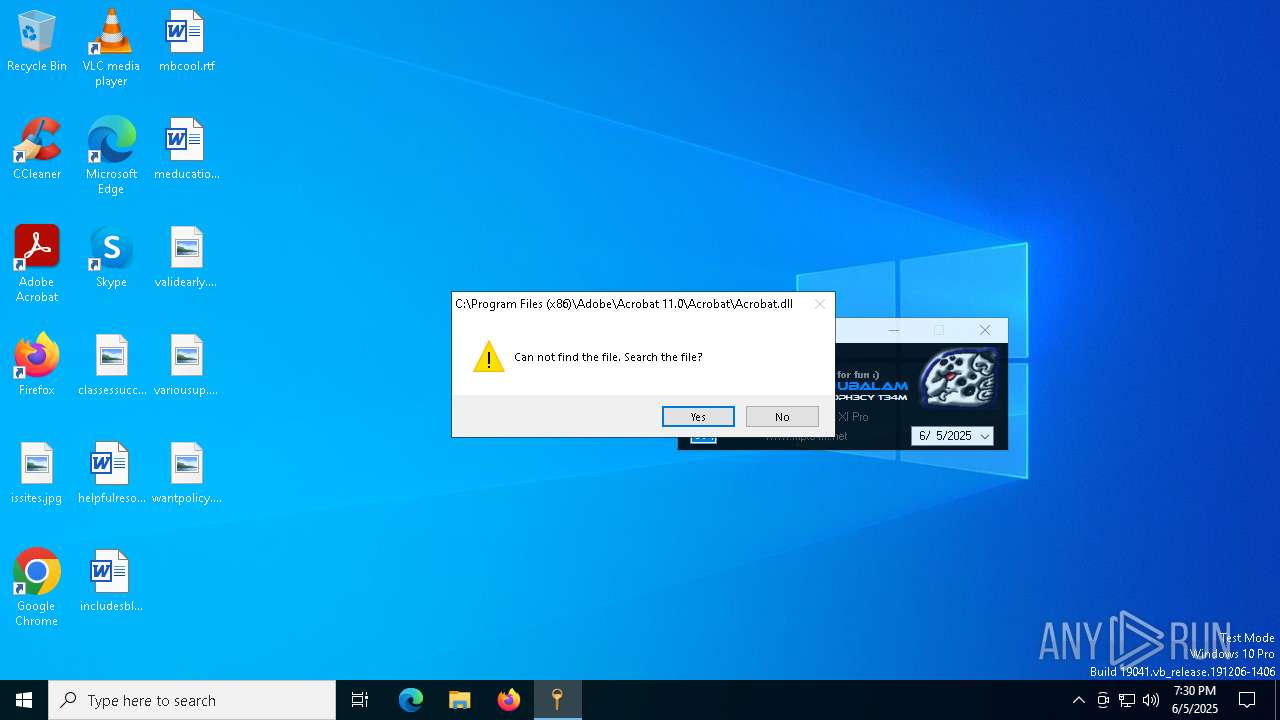Click 'Can not find the file' message

coord(608,357)
